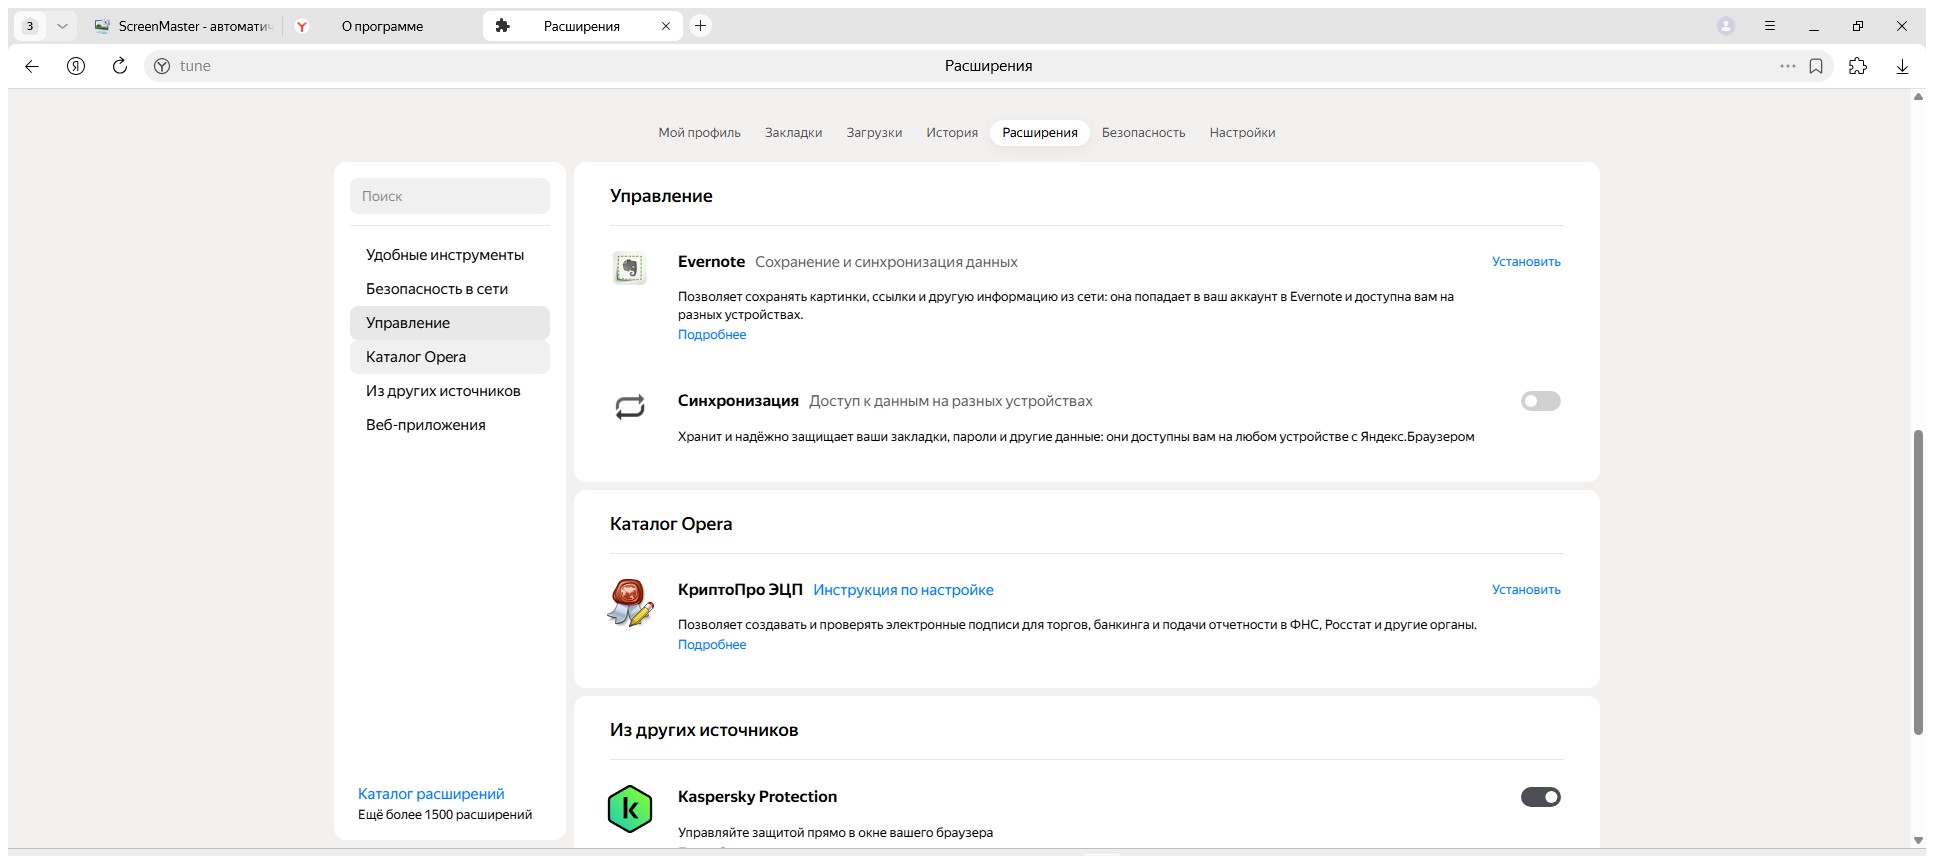
Task: Go back using the back arrow
Action: (x=32, y=66)
